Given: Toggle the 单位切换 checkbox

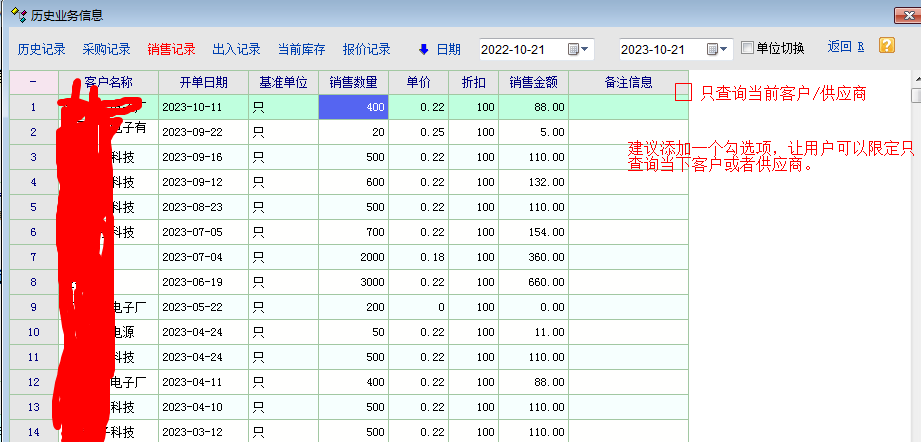Looking at the screenshot, I should pyautogui.click(x=748, y=48).
